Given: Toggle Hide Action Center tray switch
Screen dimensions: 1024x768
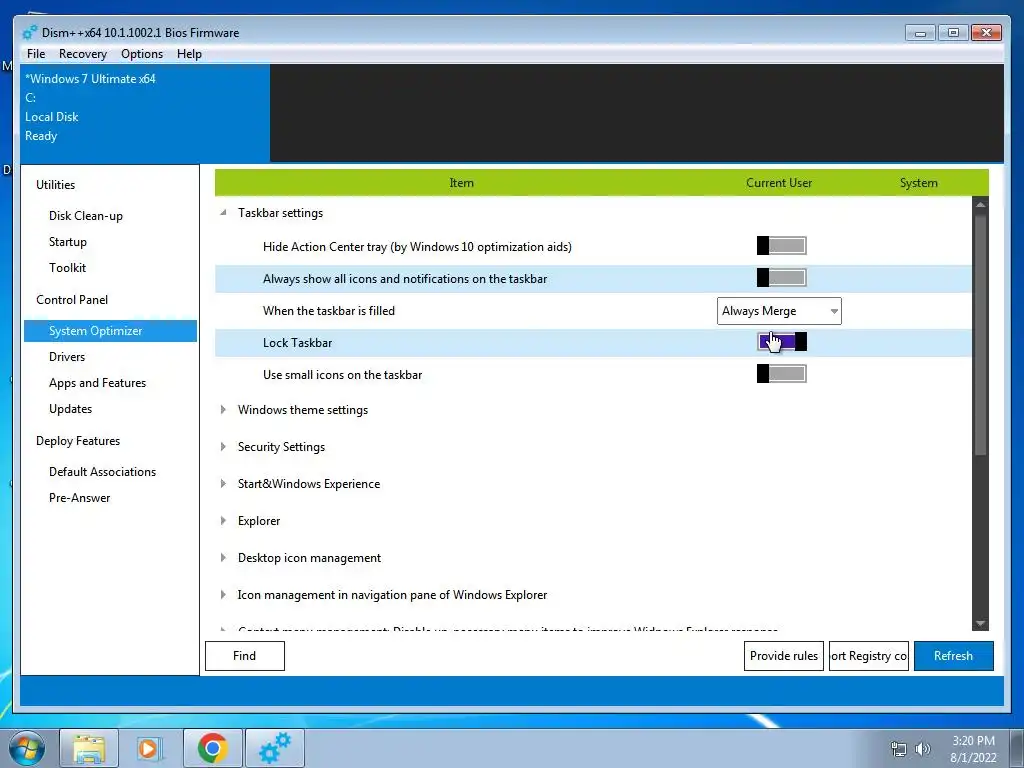Looking at the screenshot, I should 782,246.
